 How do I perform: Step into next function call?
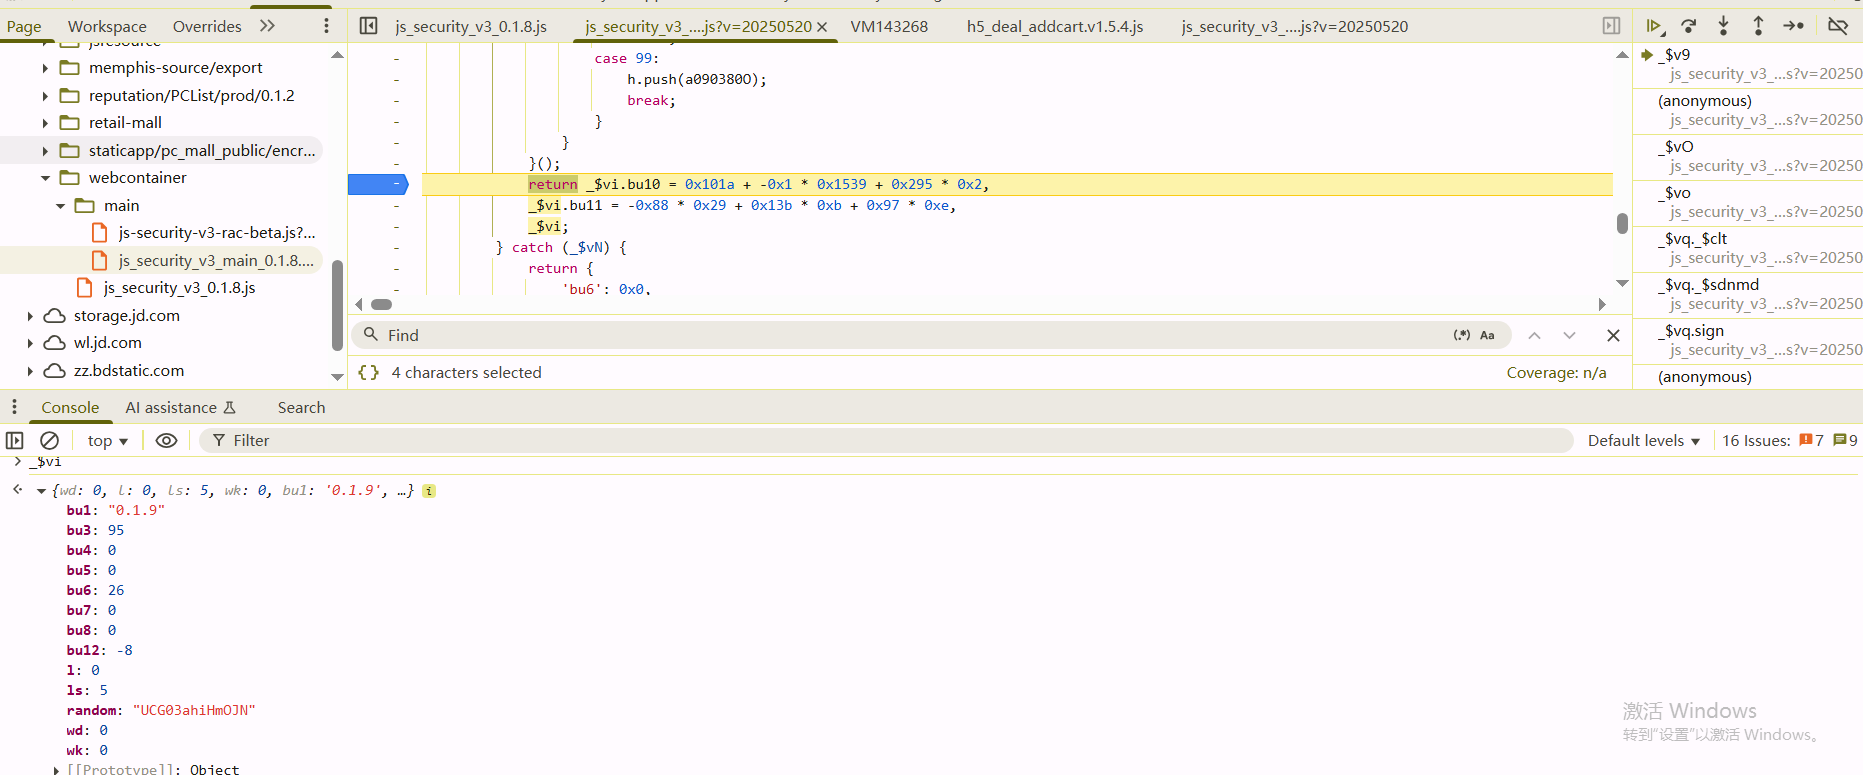point(1723,26)
